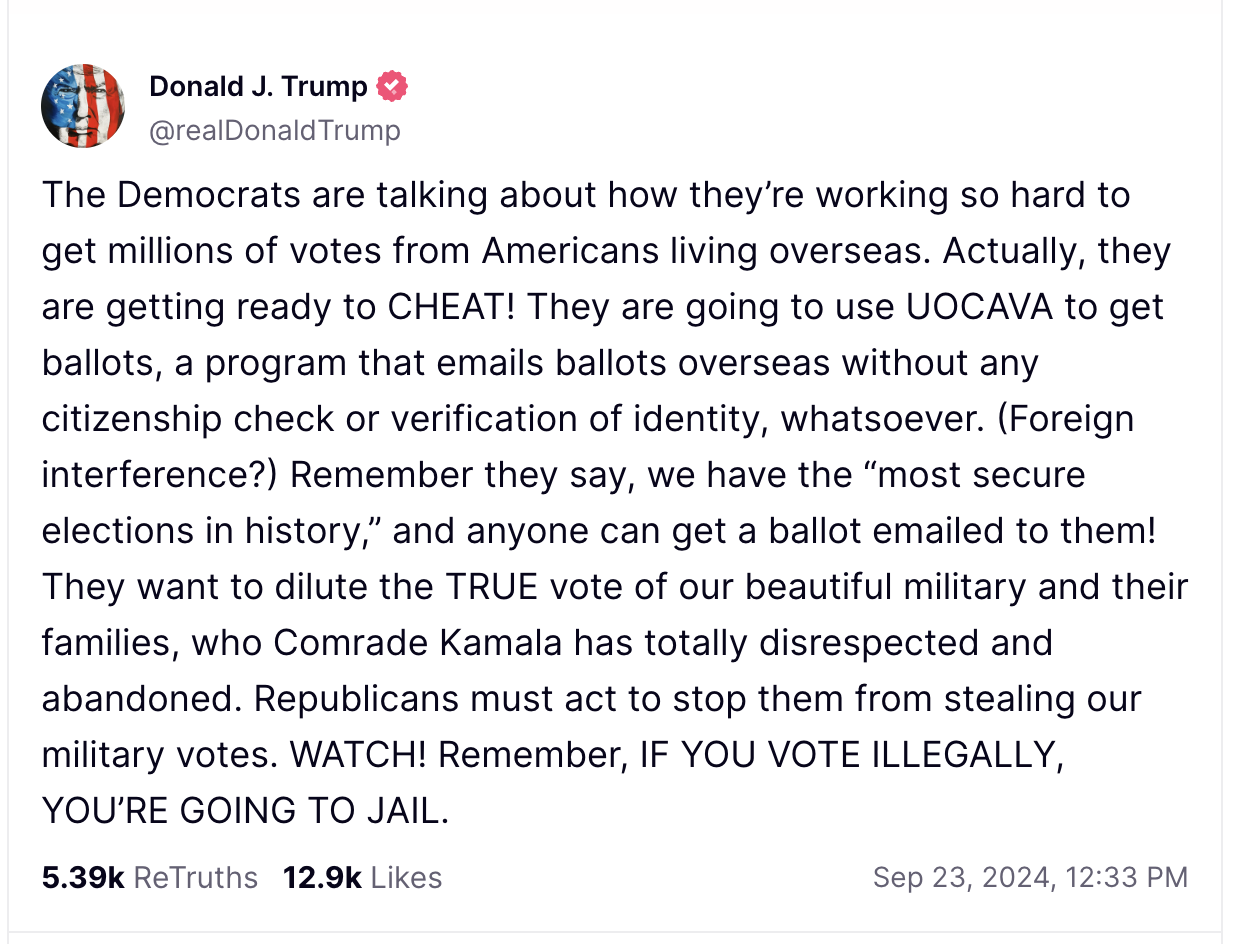Click the word UOCAVA in the post
The height and width of the screenshot is (944, 1236).
coord(979,307)
